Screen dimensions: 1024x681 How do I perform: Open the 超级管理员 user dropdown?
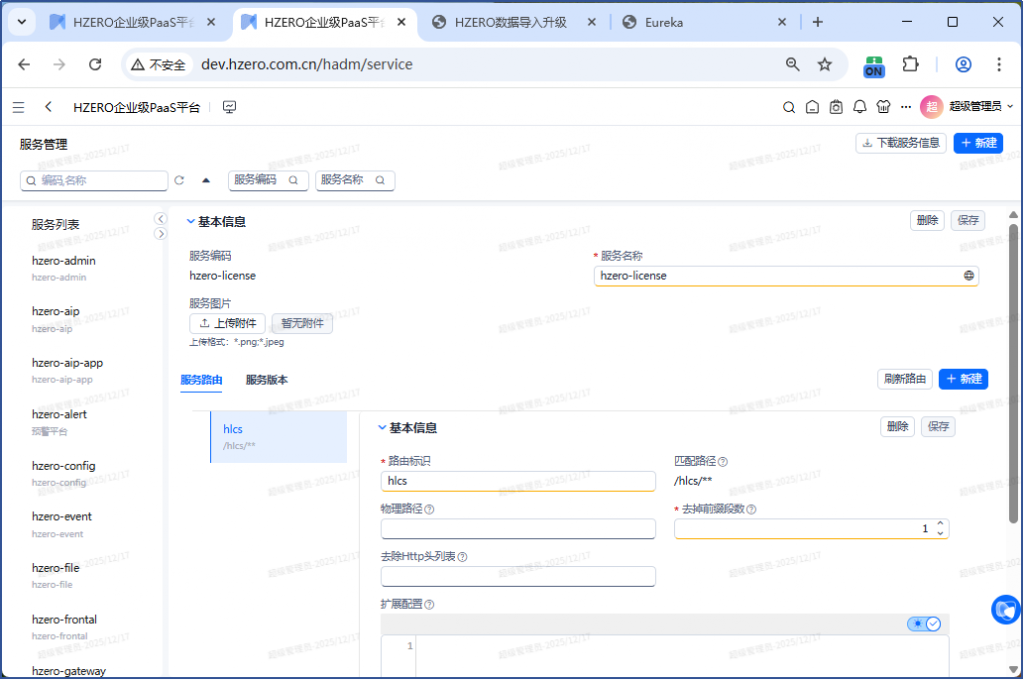coord(968,107)
